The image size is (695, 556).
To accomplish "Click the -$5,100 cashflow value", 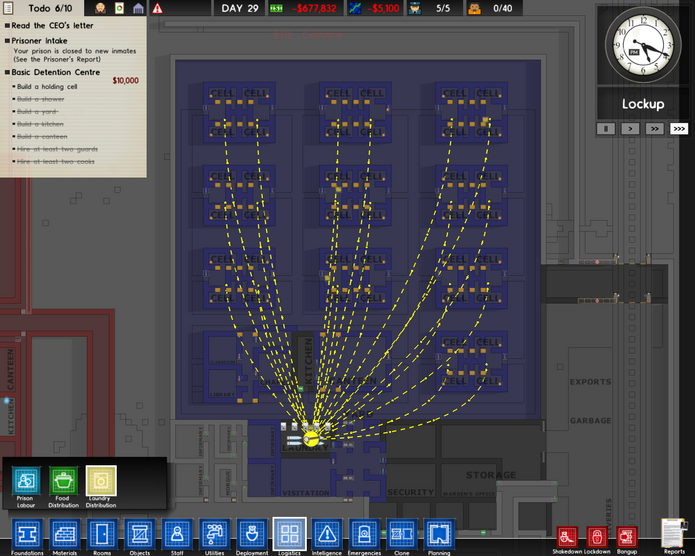I will point(383,8).
